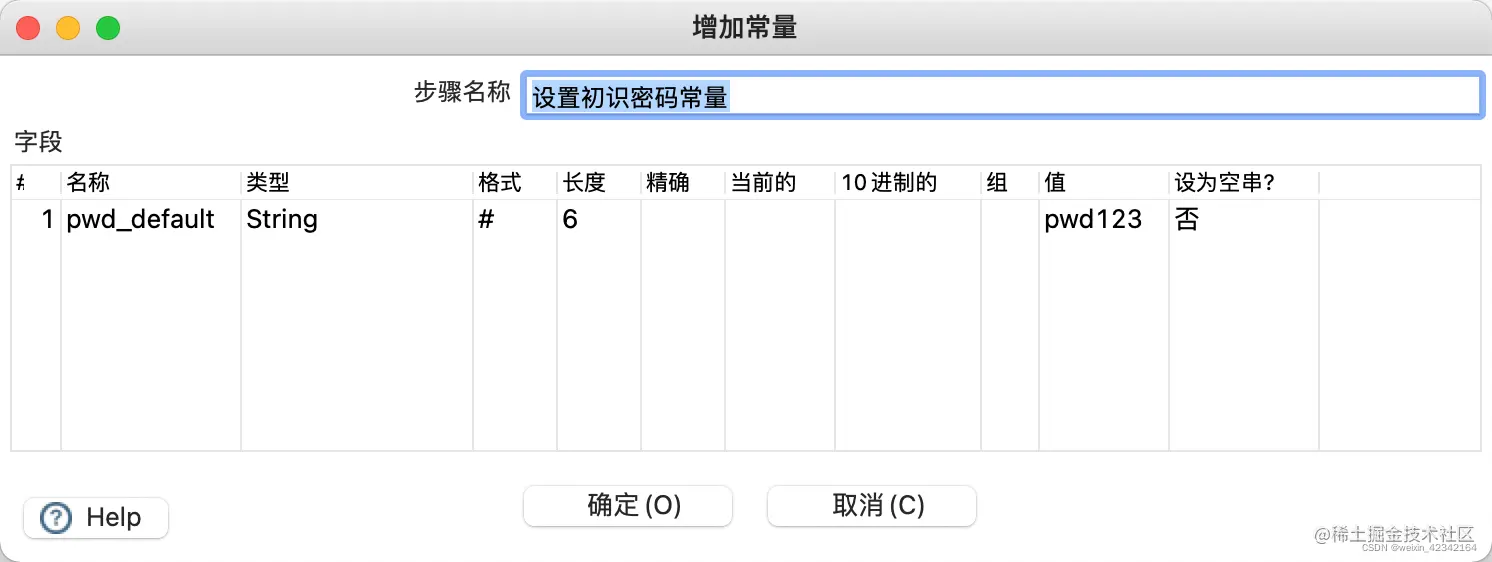Select the String type cell

(357, 219)
